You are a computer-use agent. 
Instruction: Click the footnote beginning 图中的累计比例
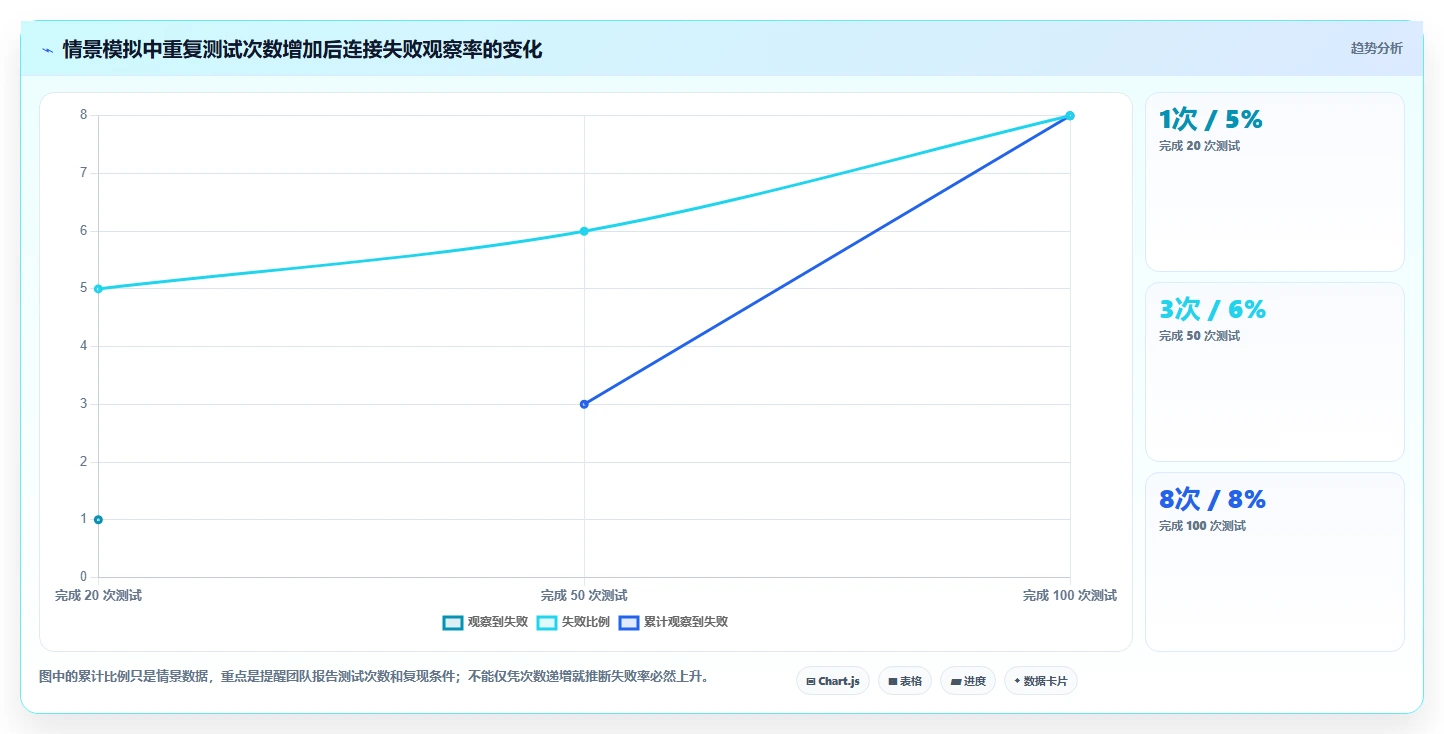[376, 677]
